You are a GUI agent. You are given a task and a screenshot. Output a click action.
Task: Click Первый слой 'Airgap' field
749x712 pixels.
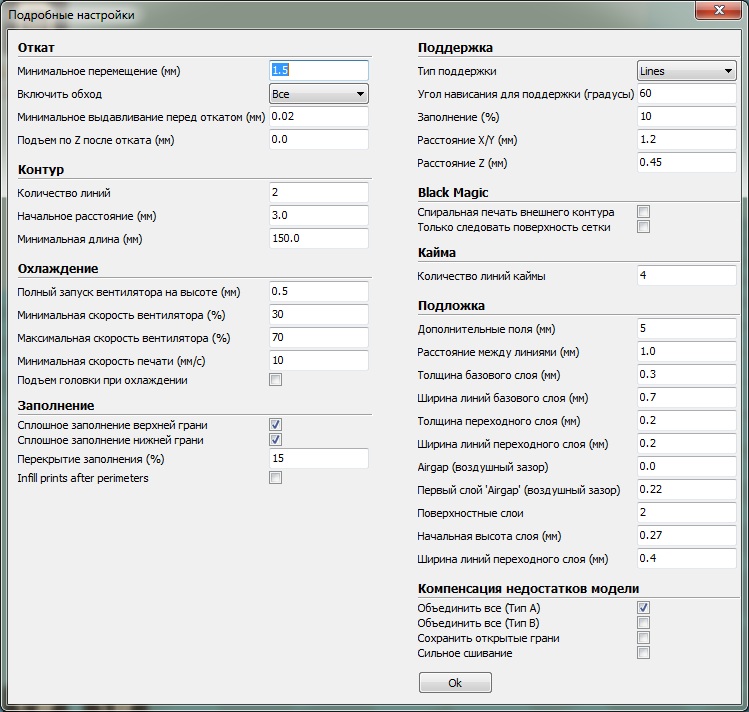click(686, 489)
